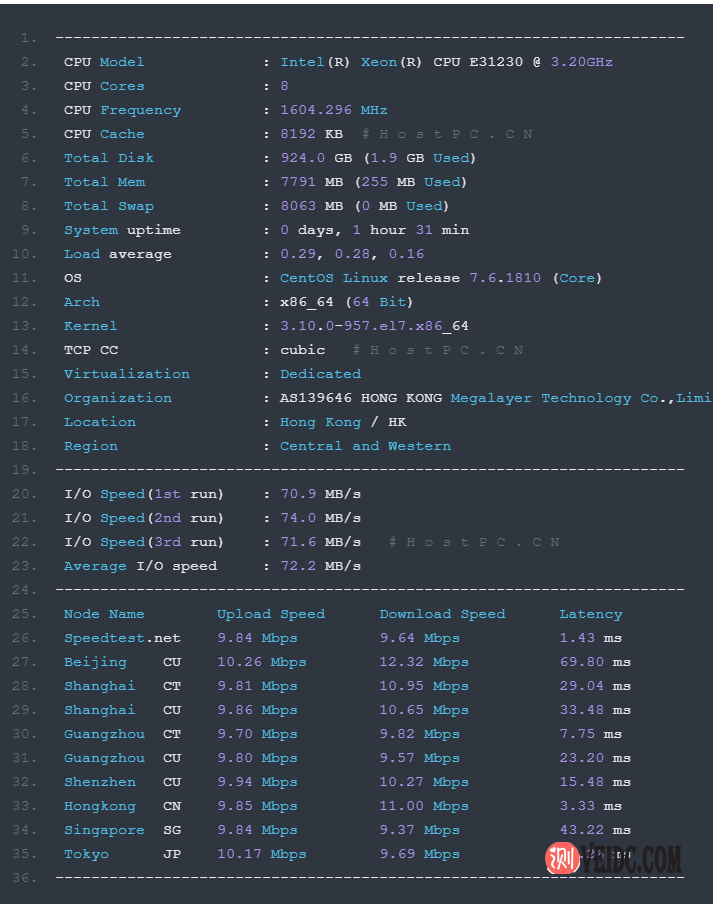Select the Node Name column header
The height and width of the screenshot is (904, 713).
click(x=104, y=614)
